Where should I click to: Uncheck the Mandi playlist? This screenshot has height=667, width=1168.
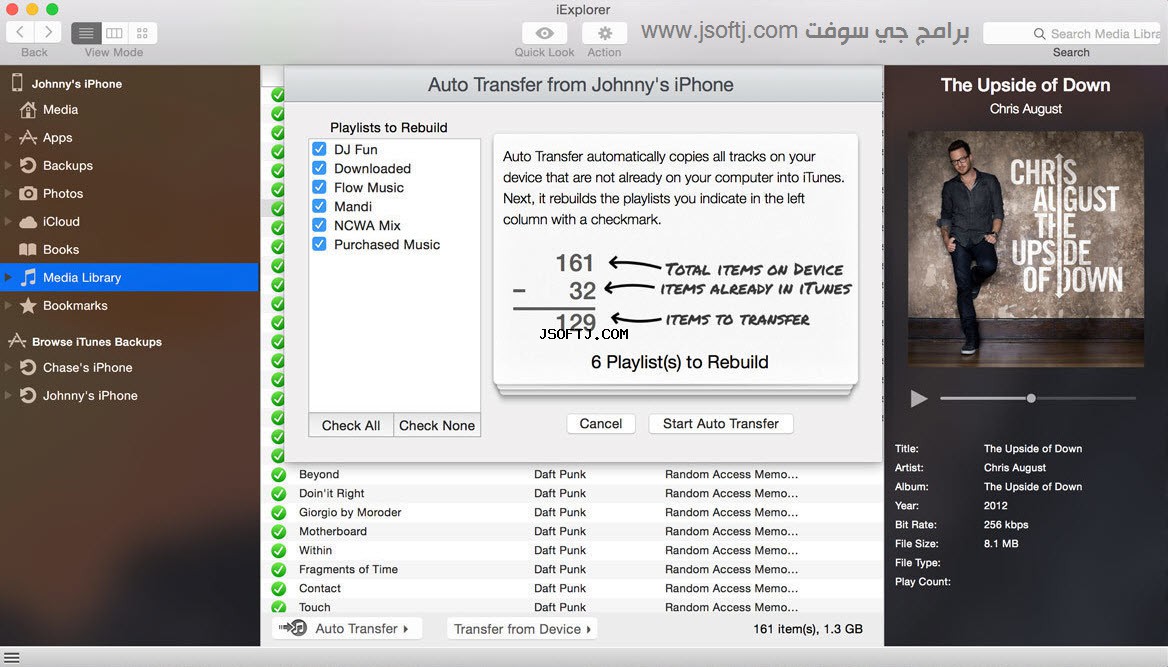coord(319,206)
